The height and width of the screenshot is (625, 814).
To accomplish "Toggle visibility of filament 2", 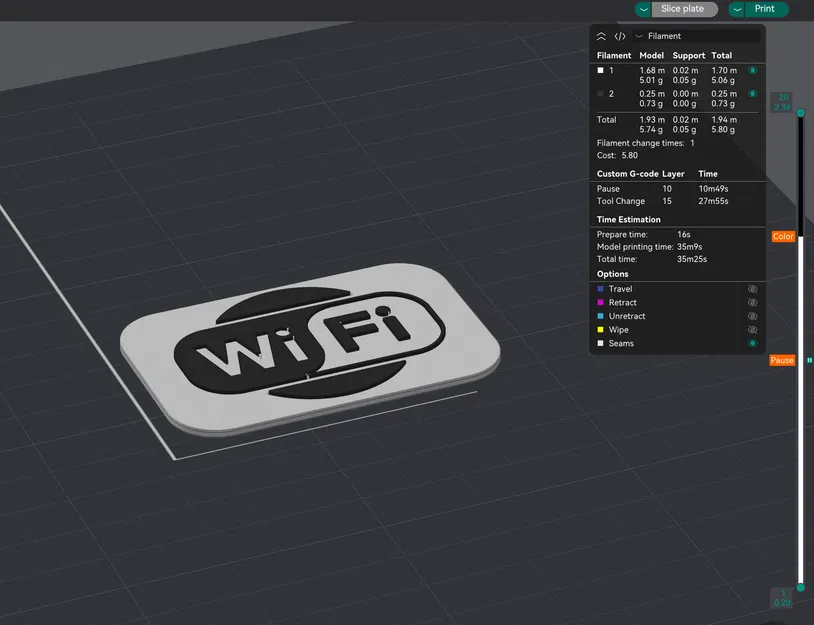I will (752, 94).
